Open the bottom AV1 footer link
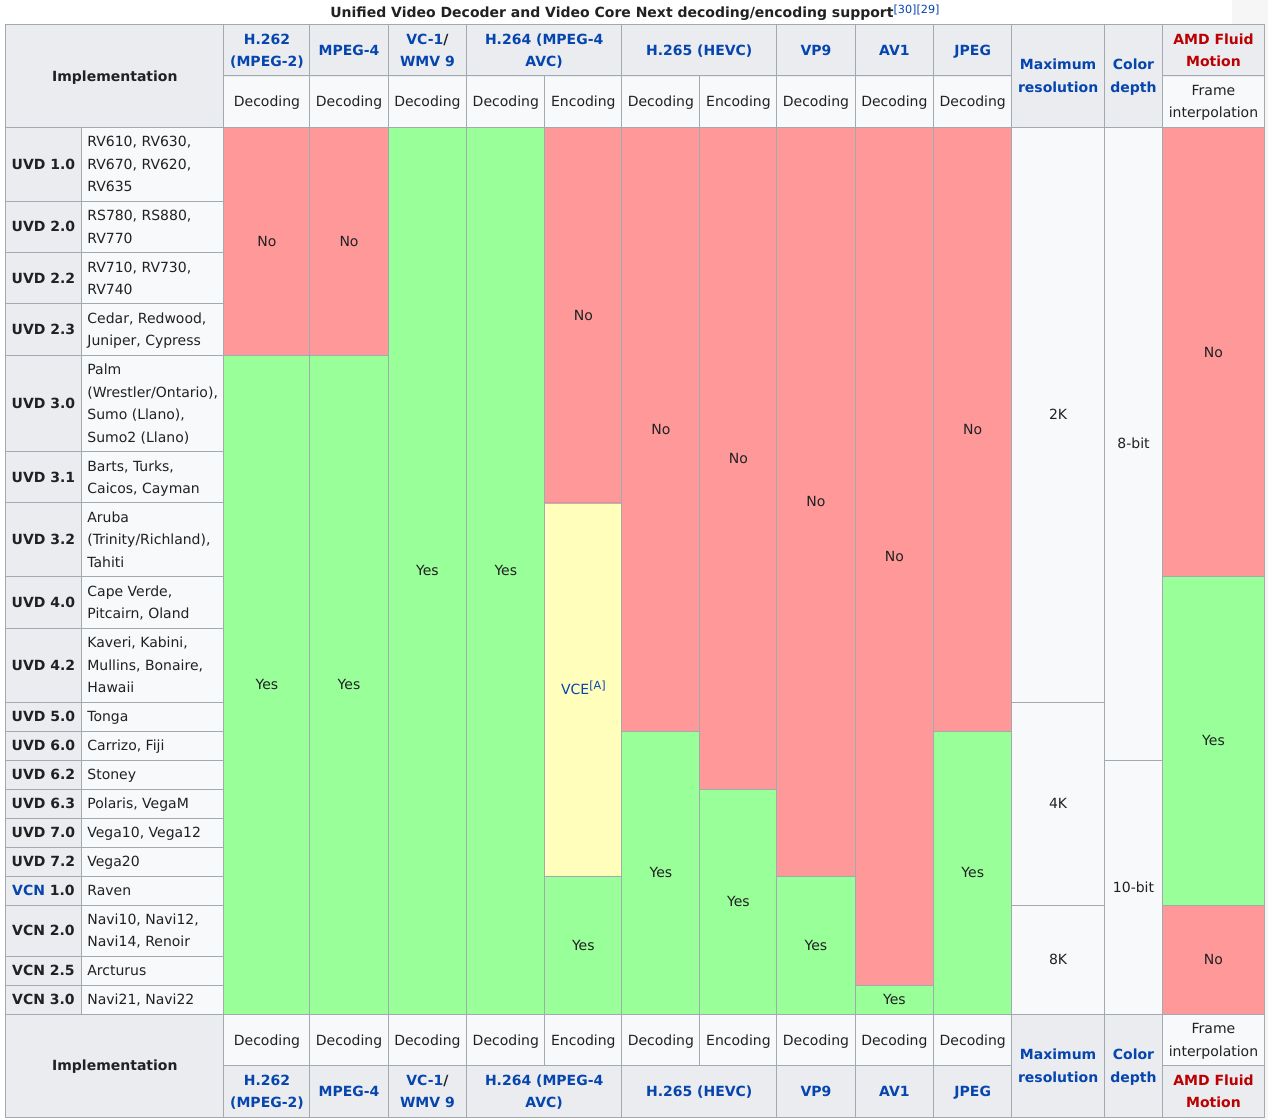Viewport: 1268px width, 1120px height. 893,1091
